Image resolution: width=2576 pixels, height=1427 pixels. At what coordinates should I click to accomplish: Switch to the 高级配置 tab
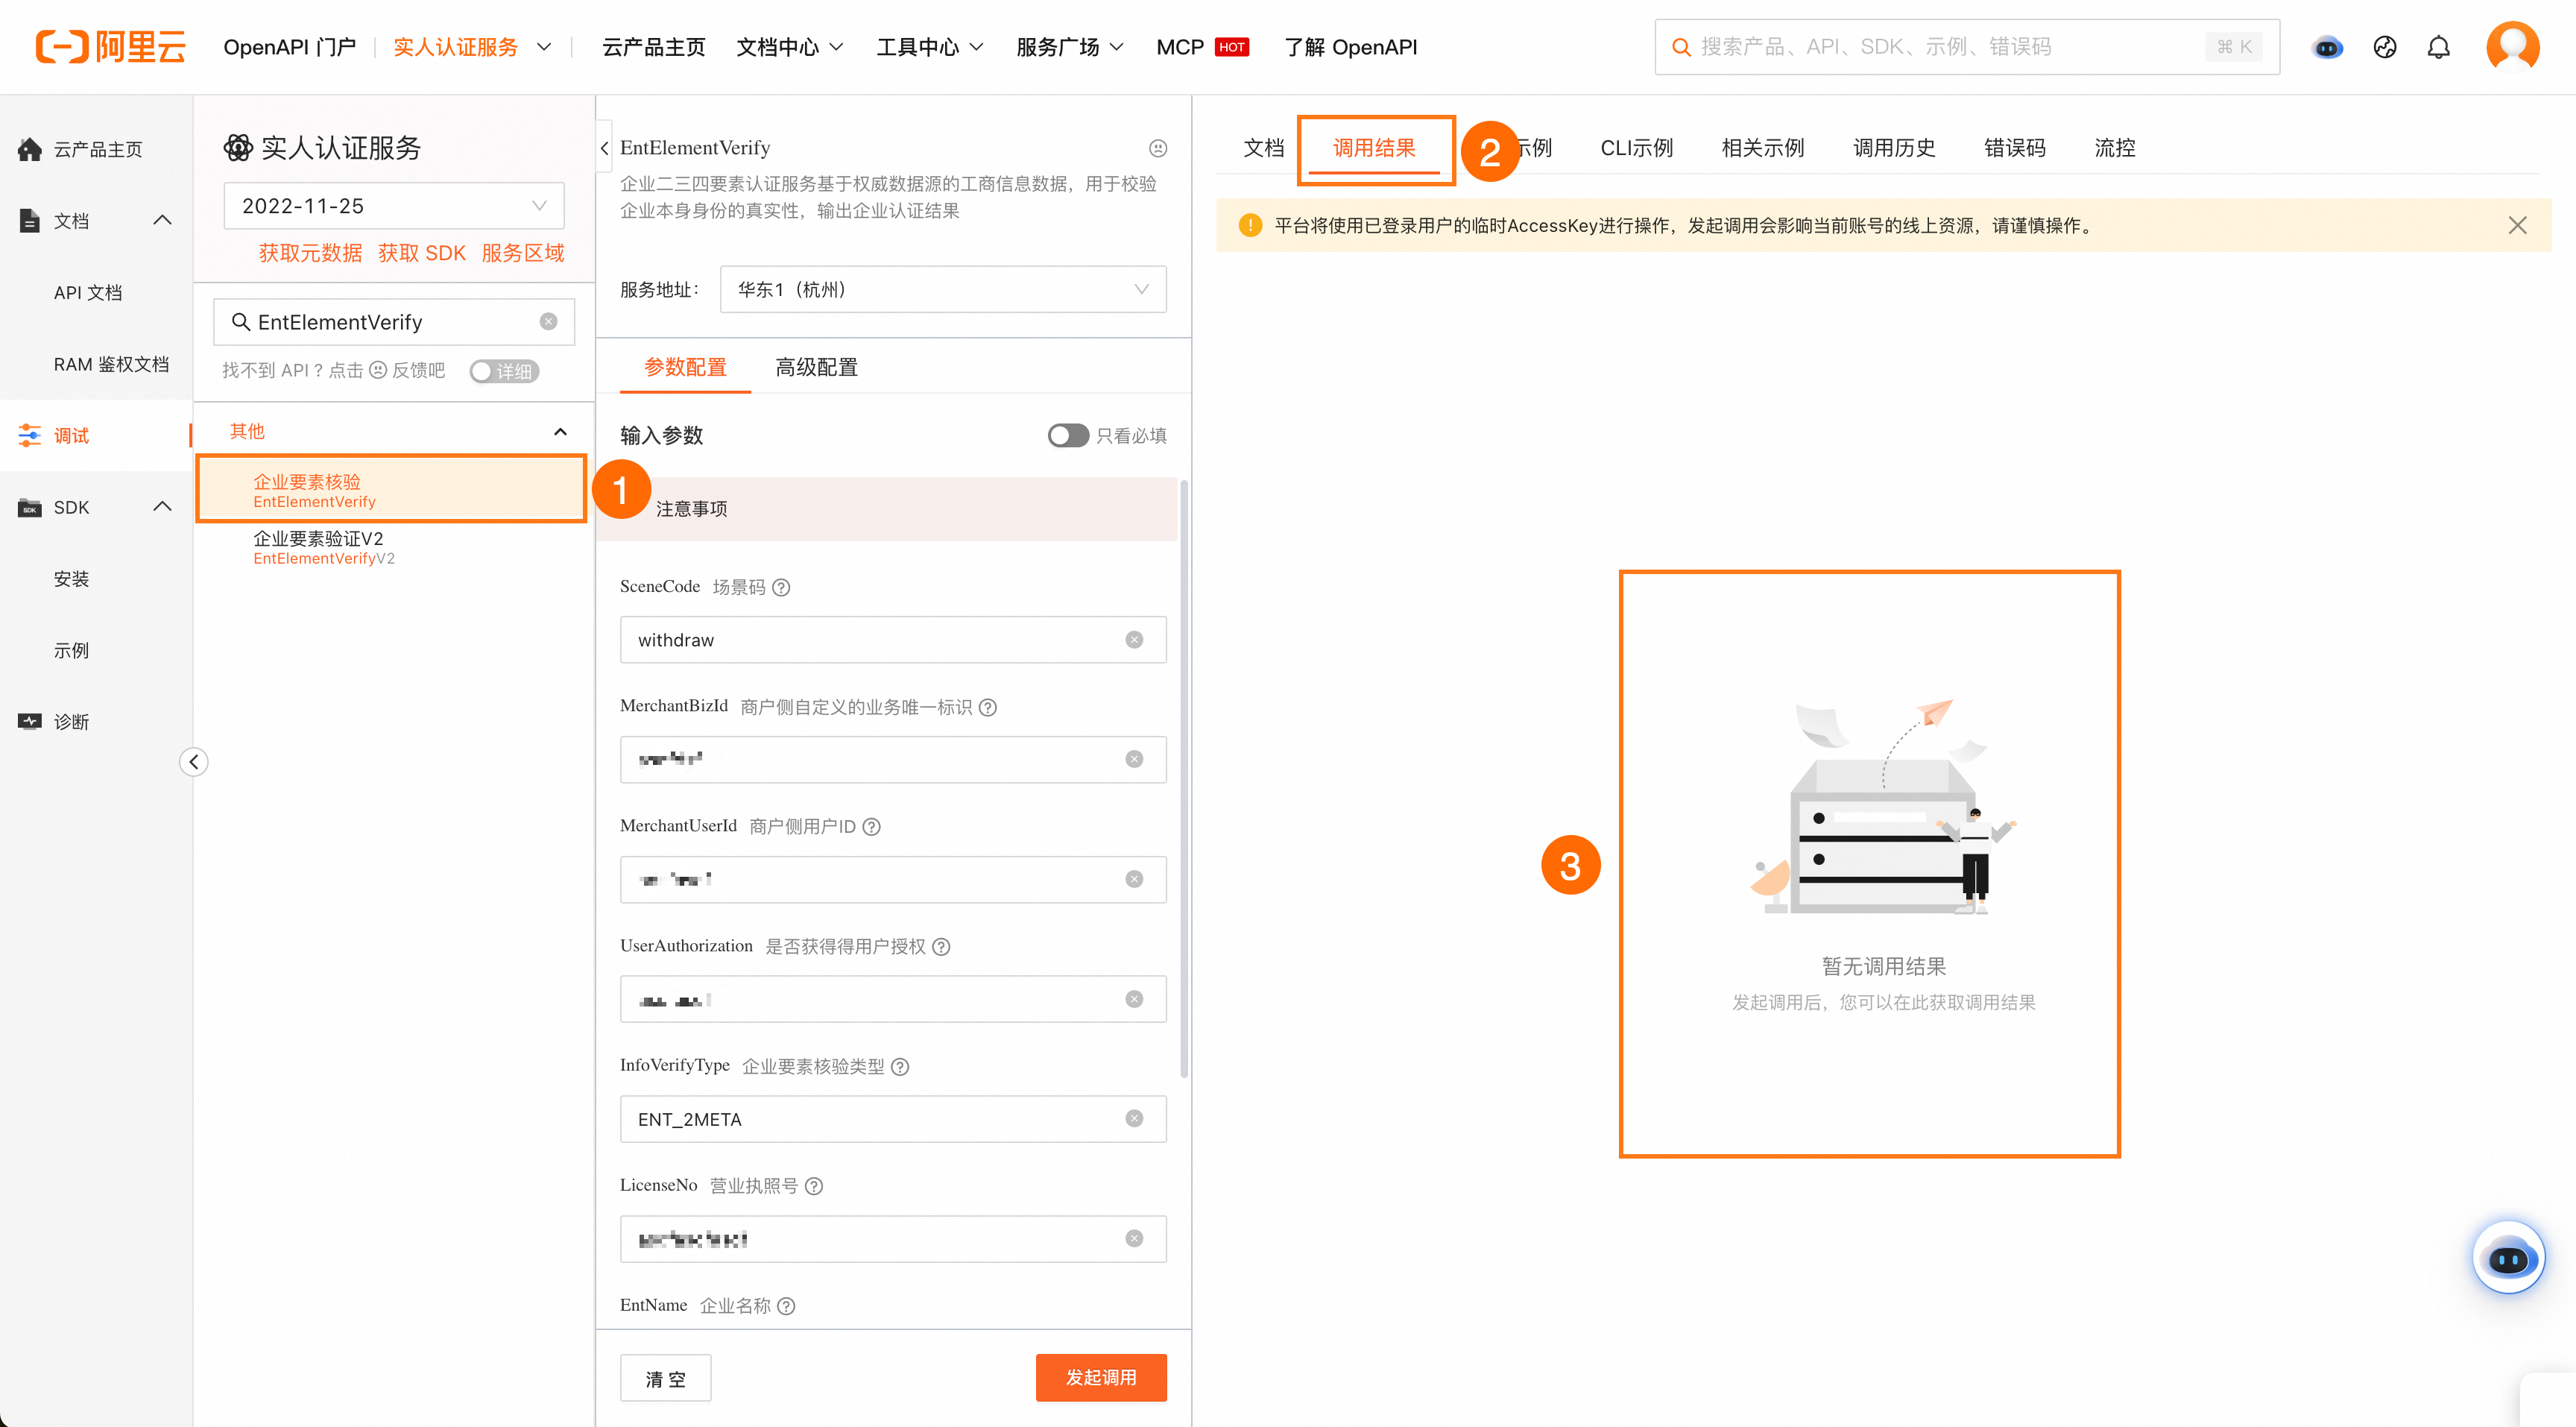coord(816,367)
